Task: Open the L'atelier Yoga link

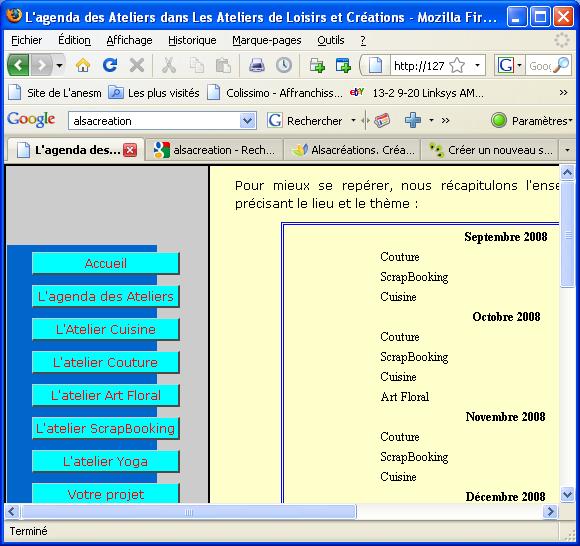Action: (x=105, y=461)
